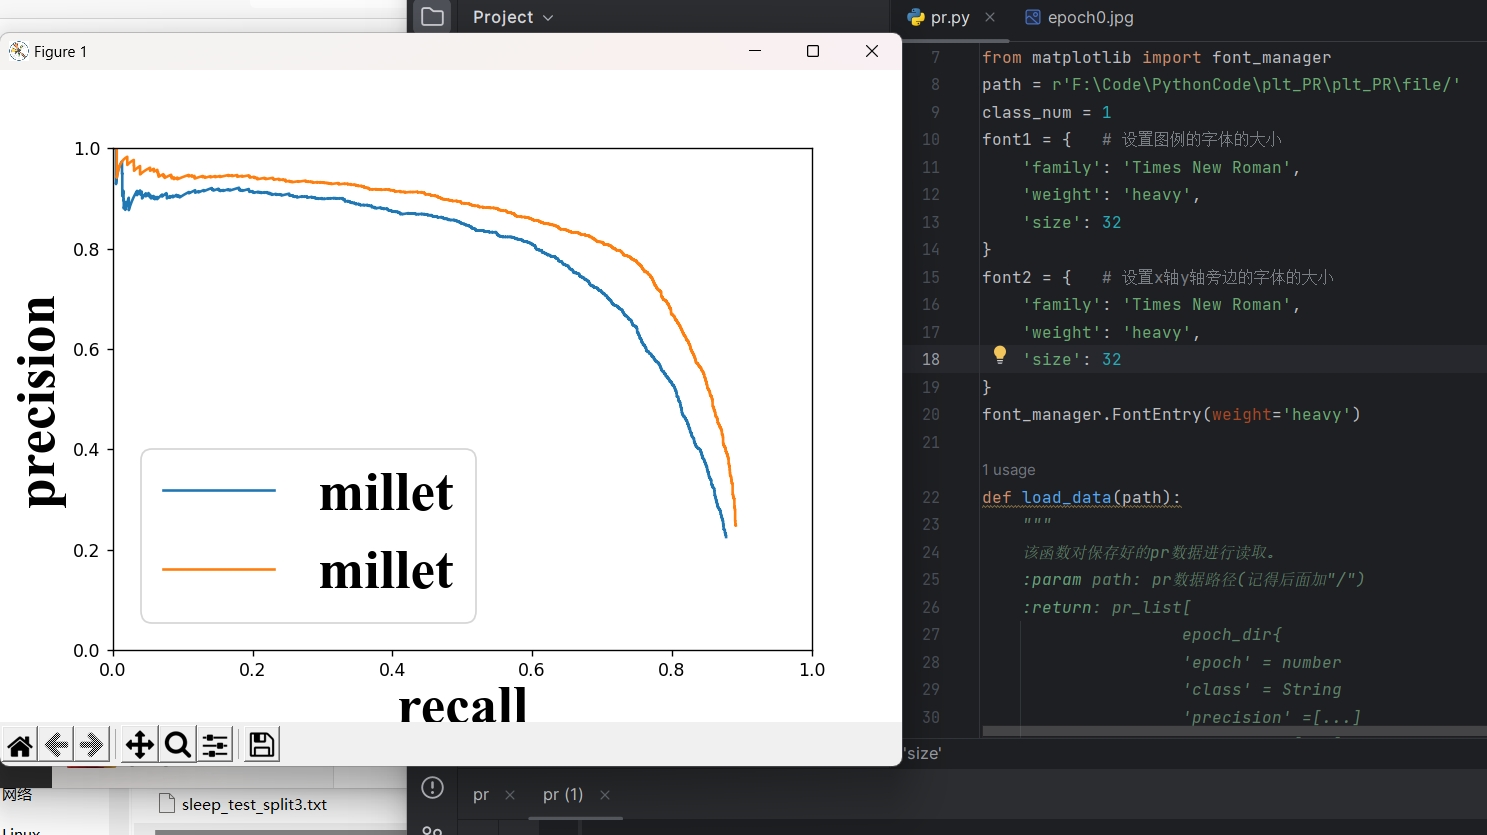Click the path variable string on line 8

pos(1256,85)
